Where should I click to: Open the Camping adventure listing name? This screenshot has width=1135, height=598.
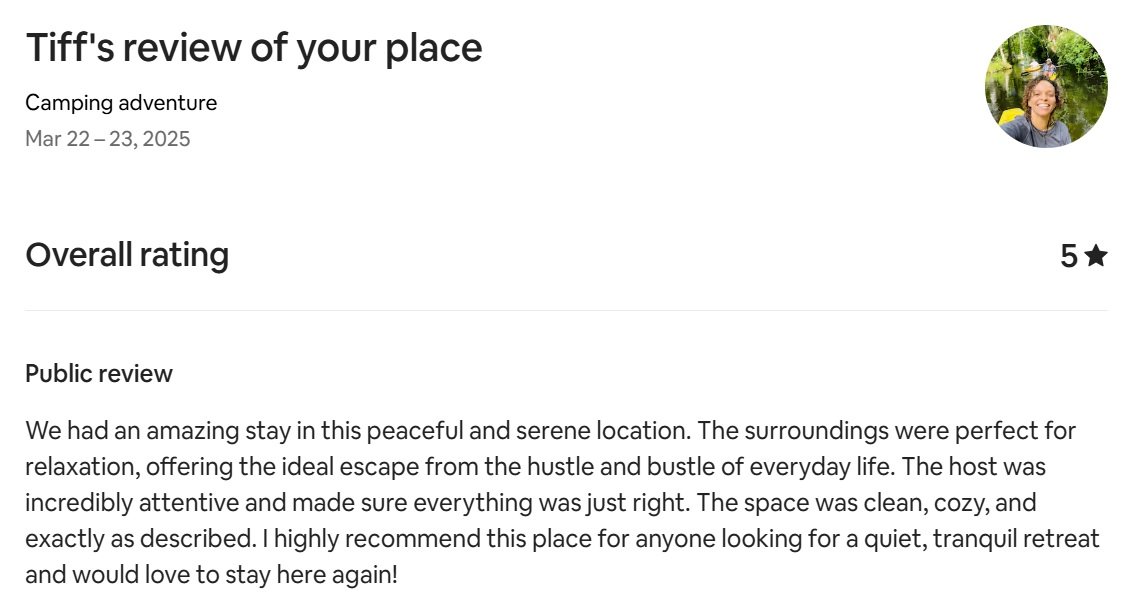[121, 103]
